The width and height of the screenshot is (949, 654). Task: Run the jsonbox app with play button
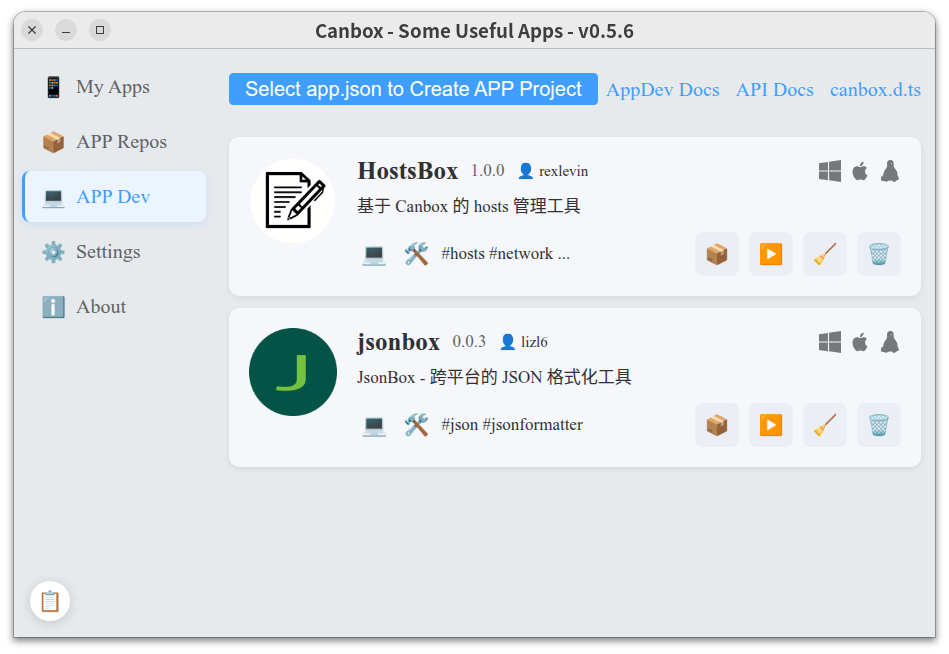770,425
